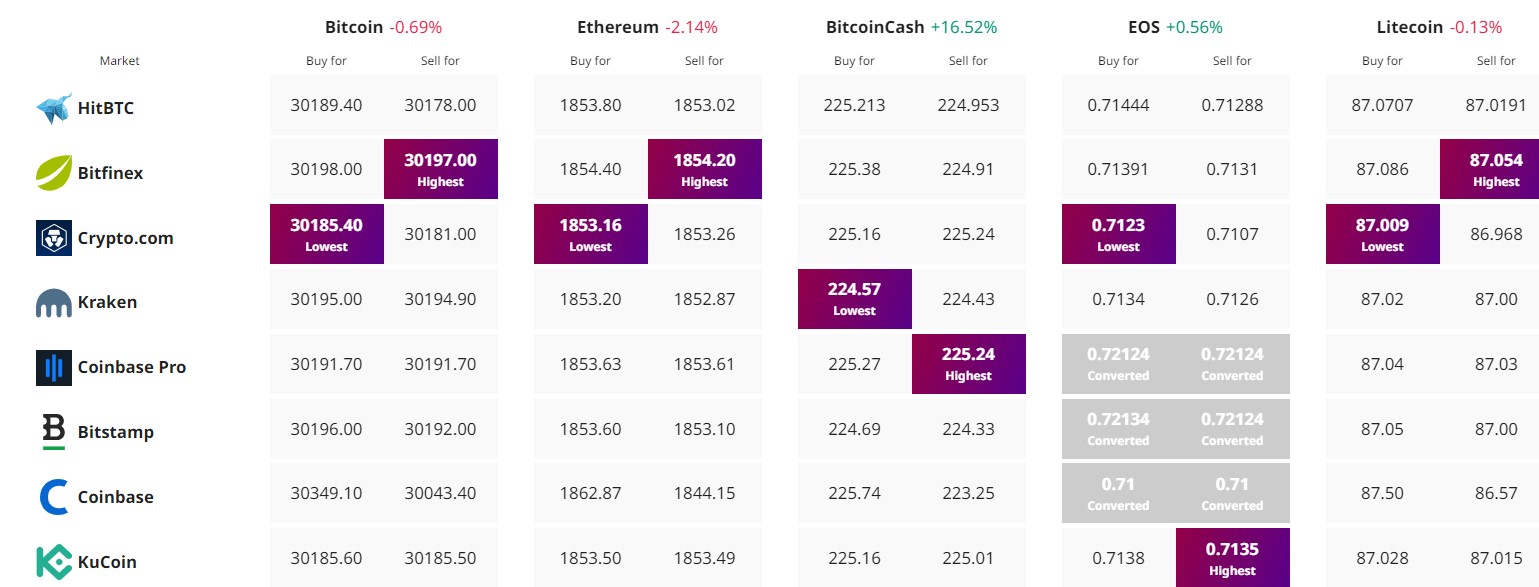Click Bitfinex highest Bitcoin sell price 30197.00
The image size is (1539, 587).
click(x=441, y=169)
